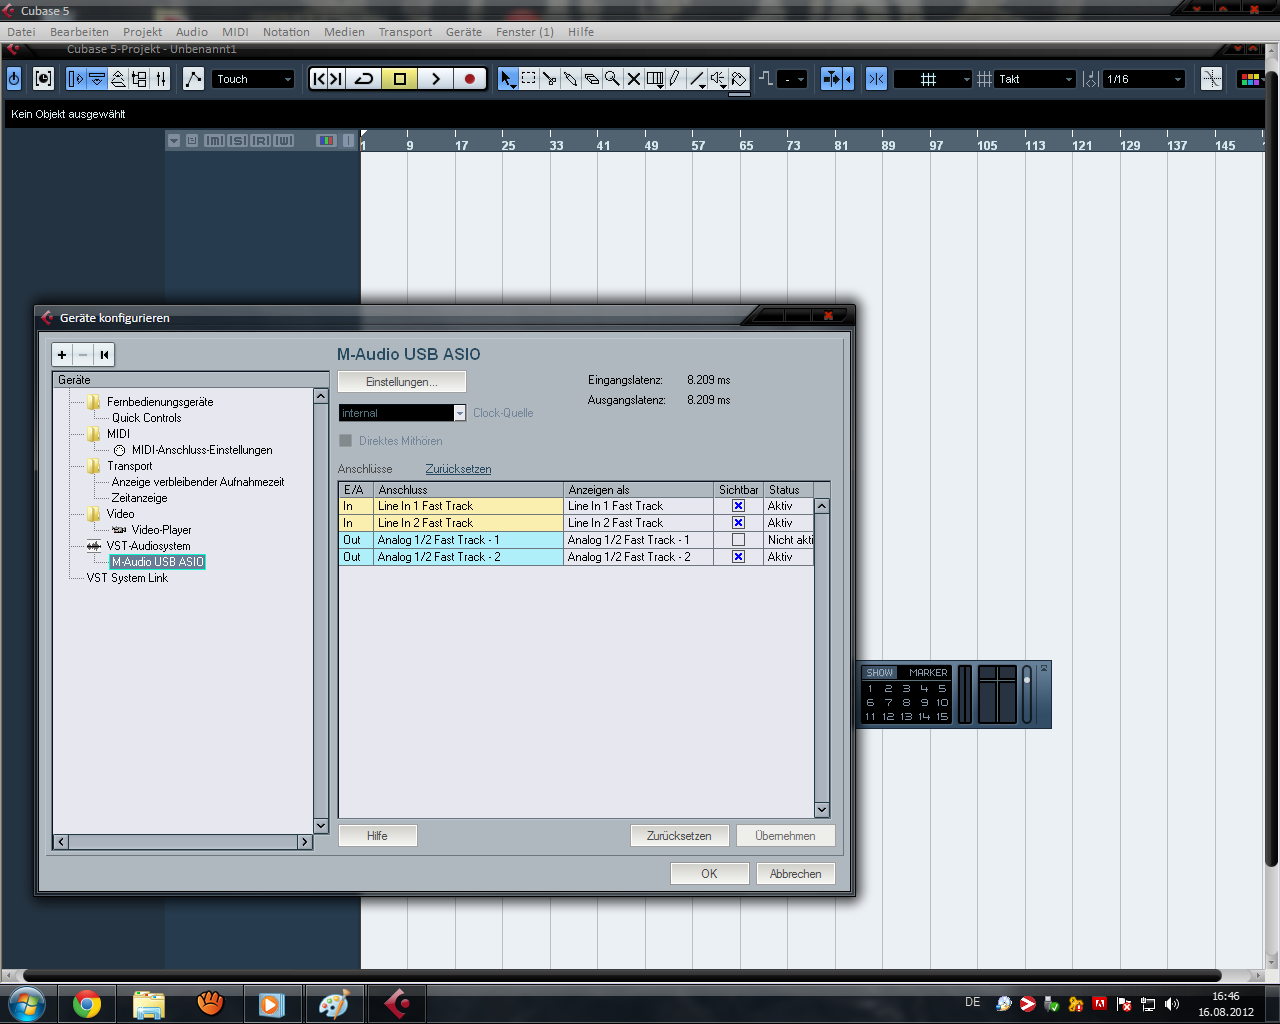Toggle the Snap on/off button
This screenshot has height=1024, width=1280.
click(876, 79)
